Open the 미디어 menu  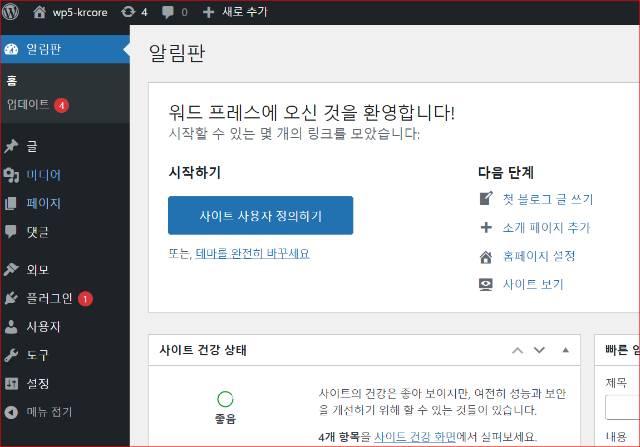44,175
